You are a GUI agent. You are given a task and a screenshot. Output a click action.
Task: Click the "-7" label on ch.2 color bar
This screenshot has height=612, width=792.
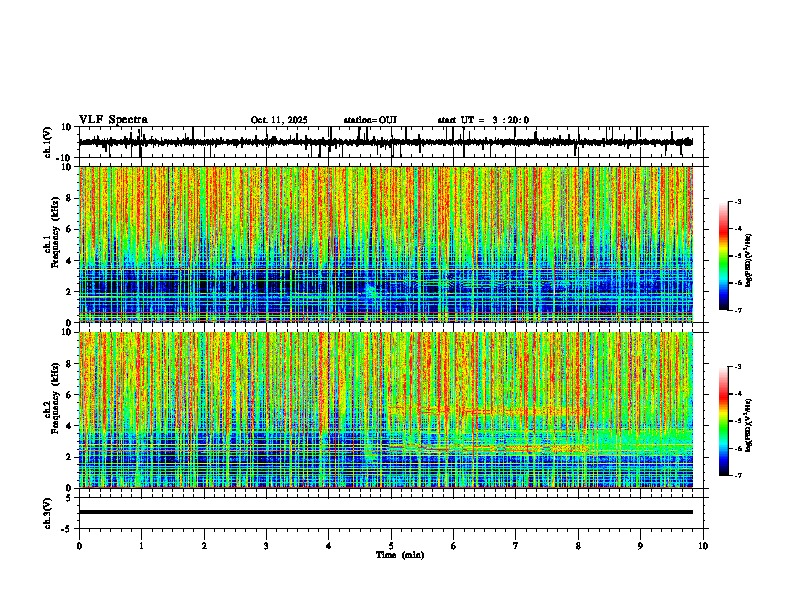[738, 476]
